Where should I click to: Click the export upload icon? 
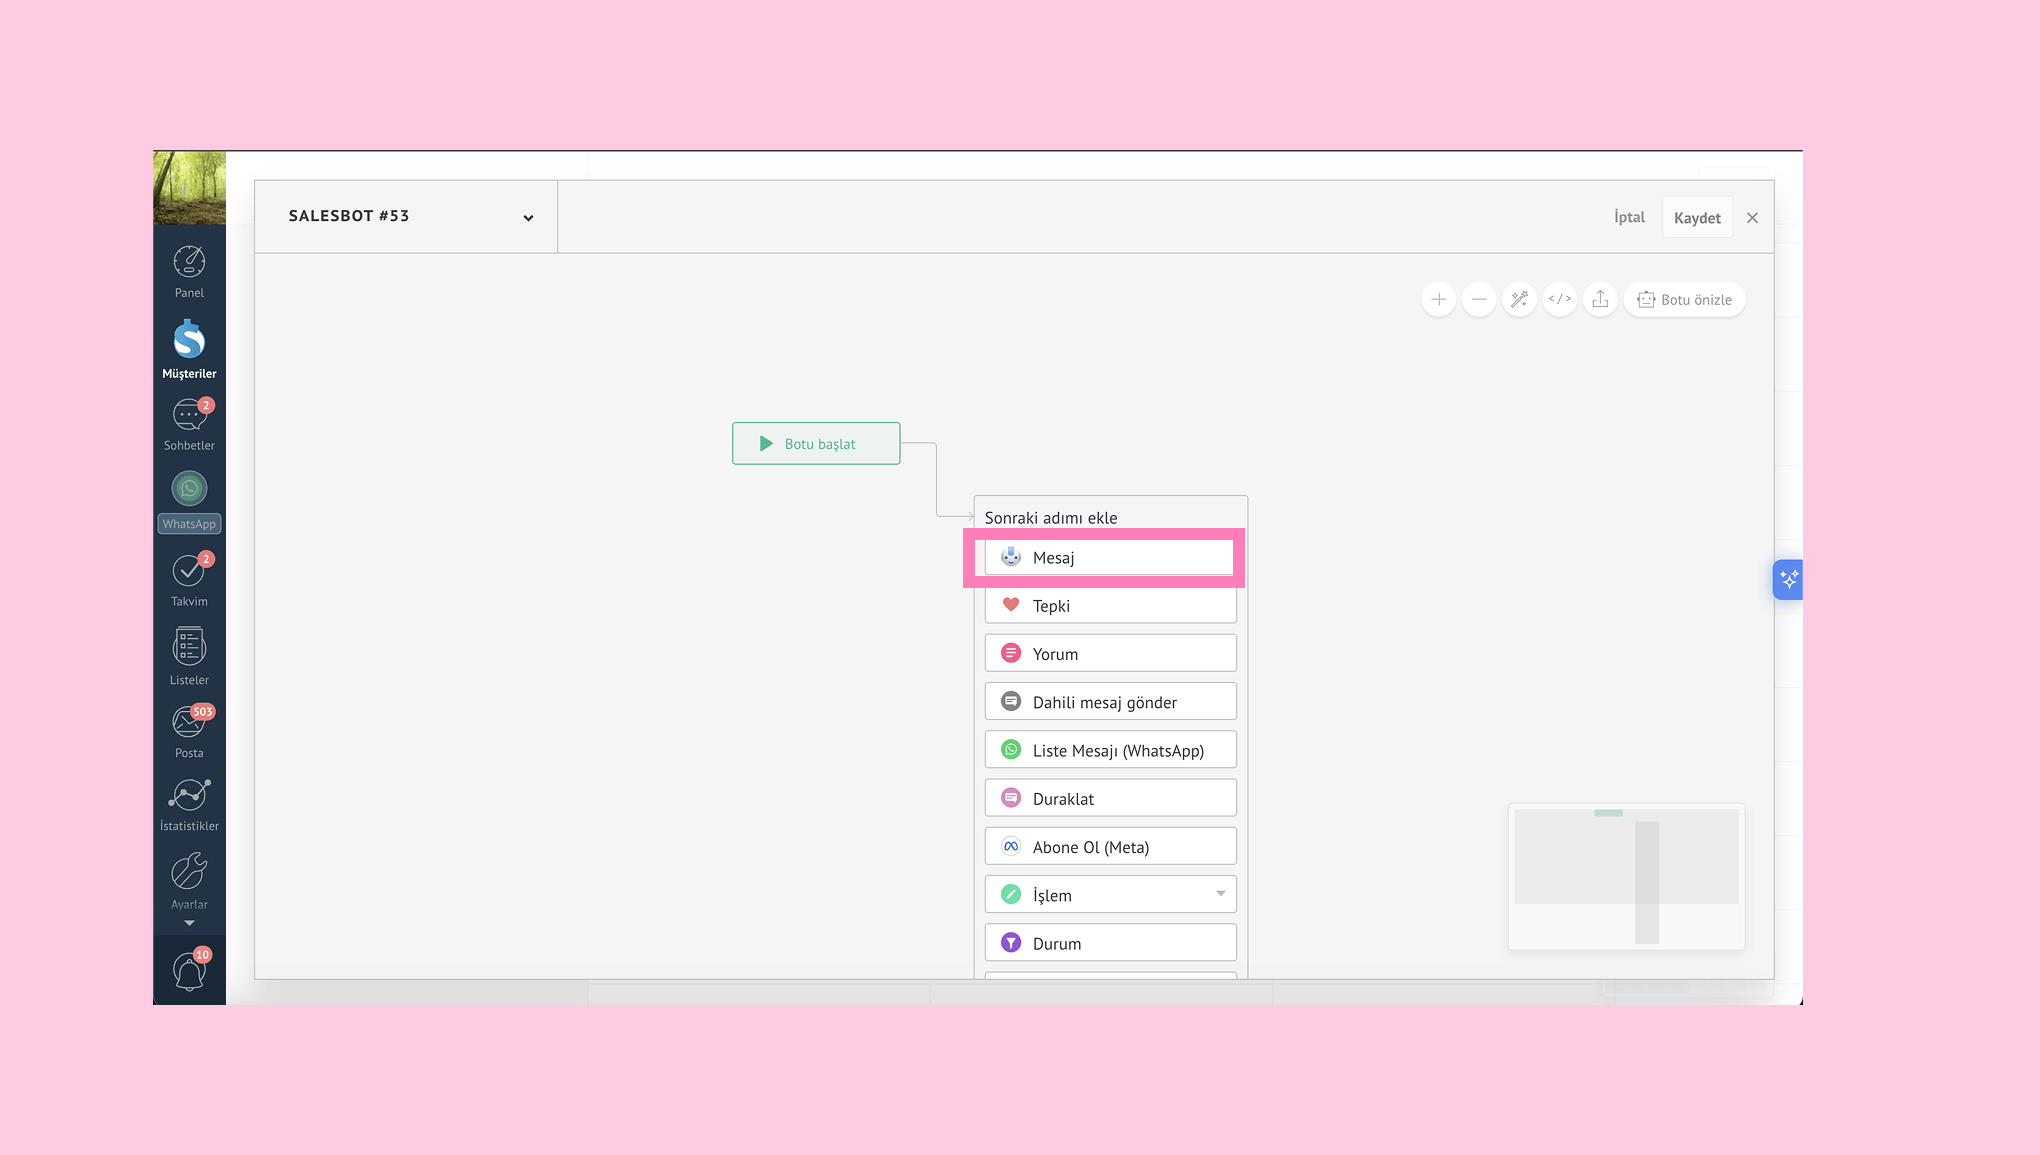coord(1600,299)
